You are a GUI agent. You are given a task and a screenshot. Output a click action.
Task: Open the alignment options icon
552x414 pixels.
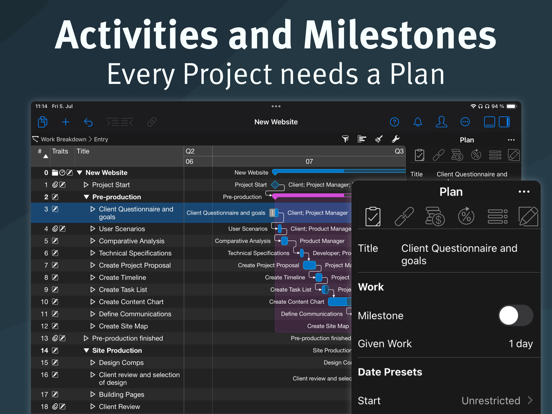[x=362, y=139]
